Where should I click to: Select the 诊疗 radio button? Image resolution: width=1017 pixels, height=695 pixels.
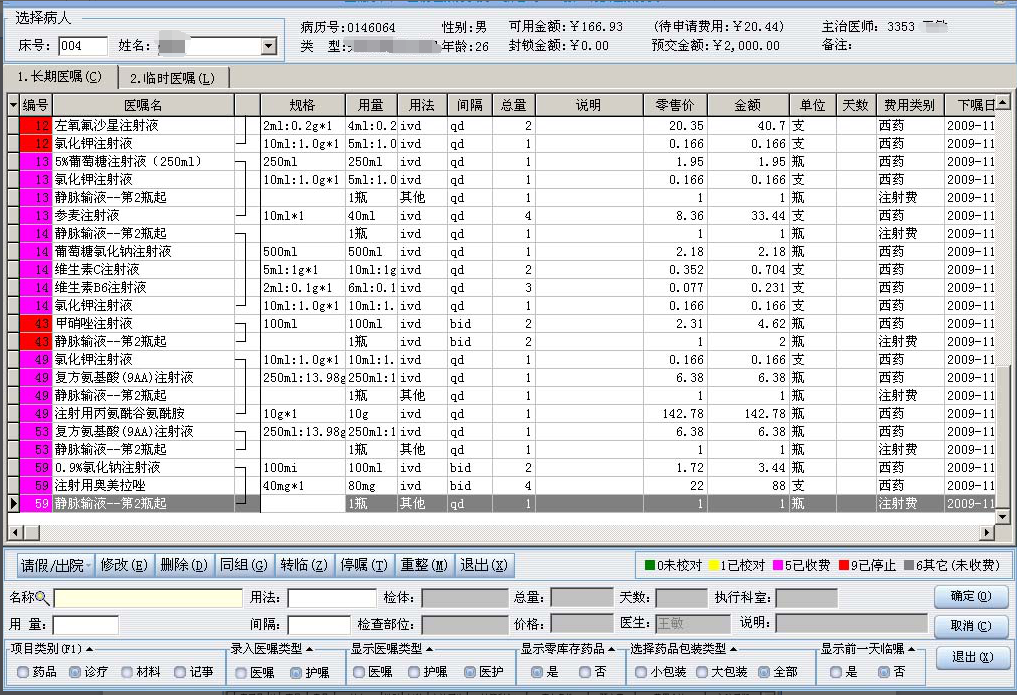point(75,672)
